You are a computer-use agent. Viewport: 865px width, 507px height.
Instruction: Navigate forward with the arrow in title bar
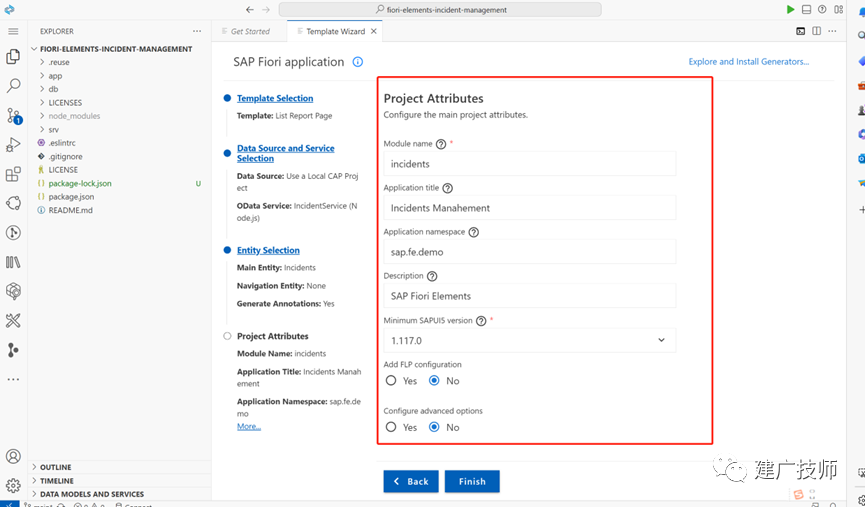(x=266, y=9)
